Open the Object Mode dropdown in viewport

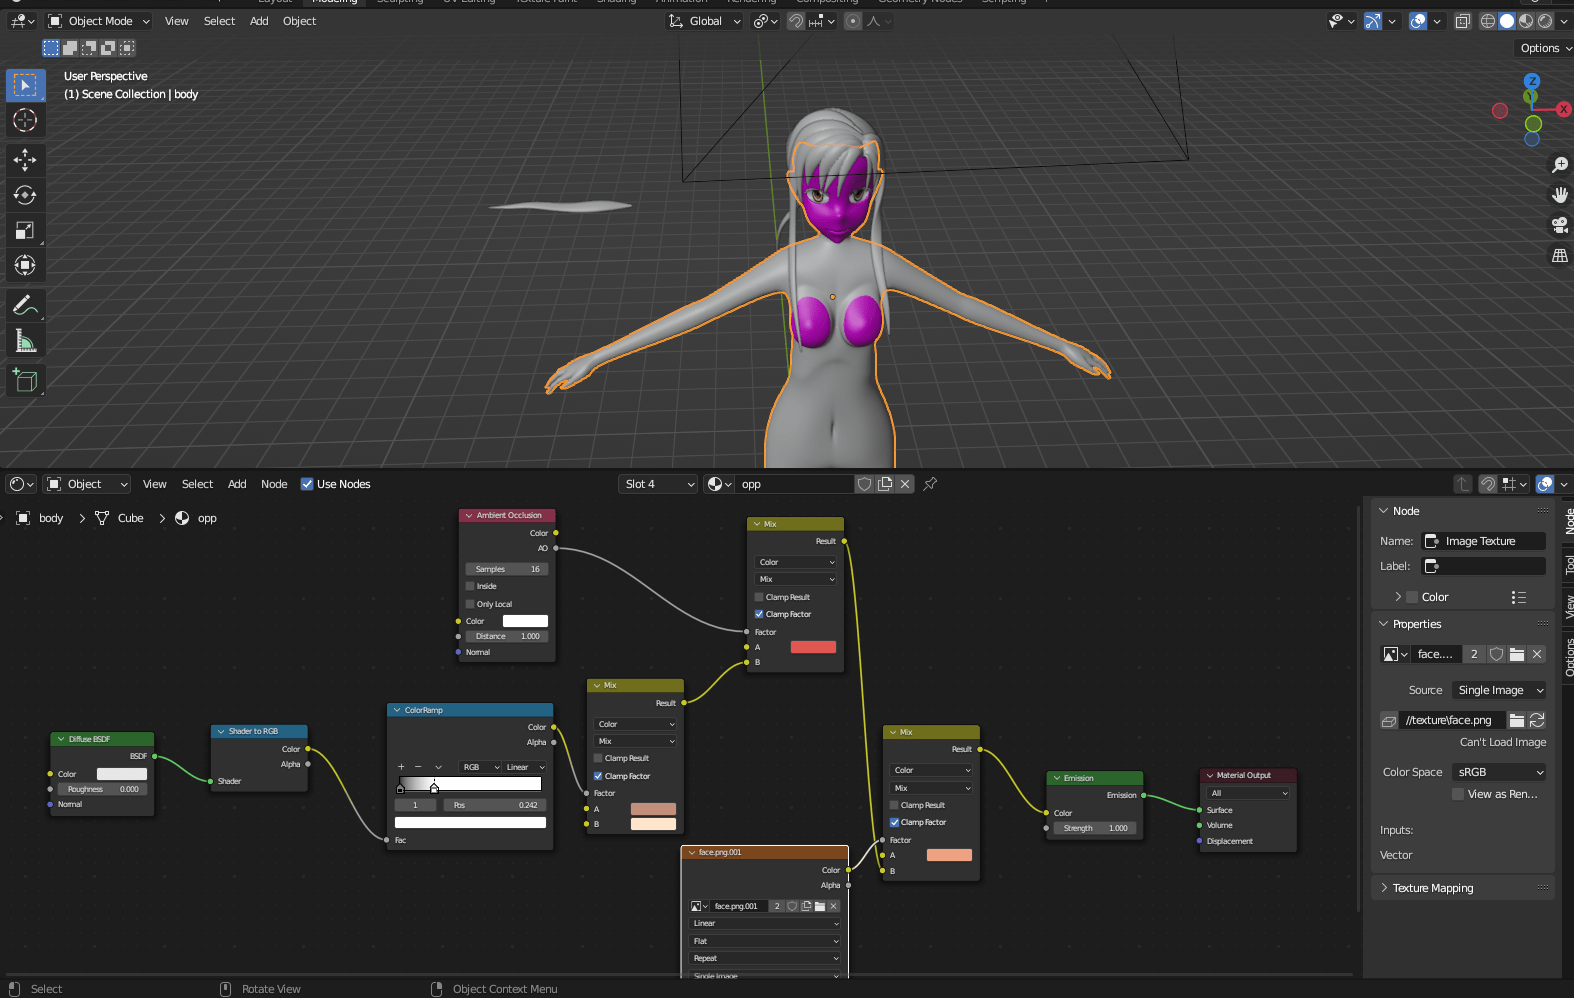[98, 21]
